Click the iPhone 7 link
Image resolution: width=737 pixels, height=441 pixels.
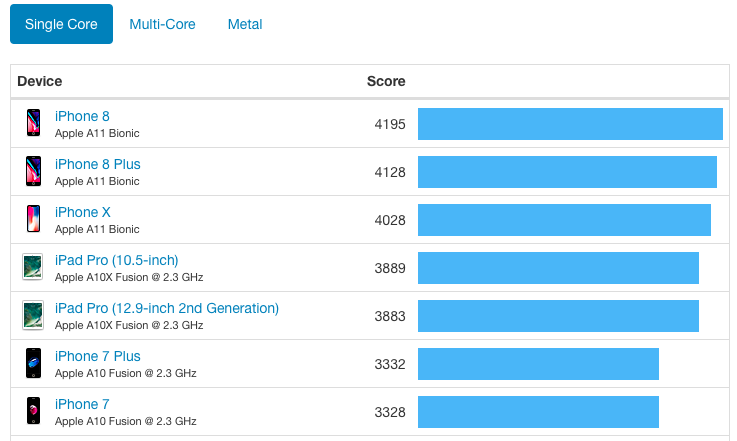[x=82, y=404]
